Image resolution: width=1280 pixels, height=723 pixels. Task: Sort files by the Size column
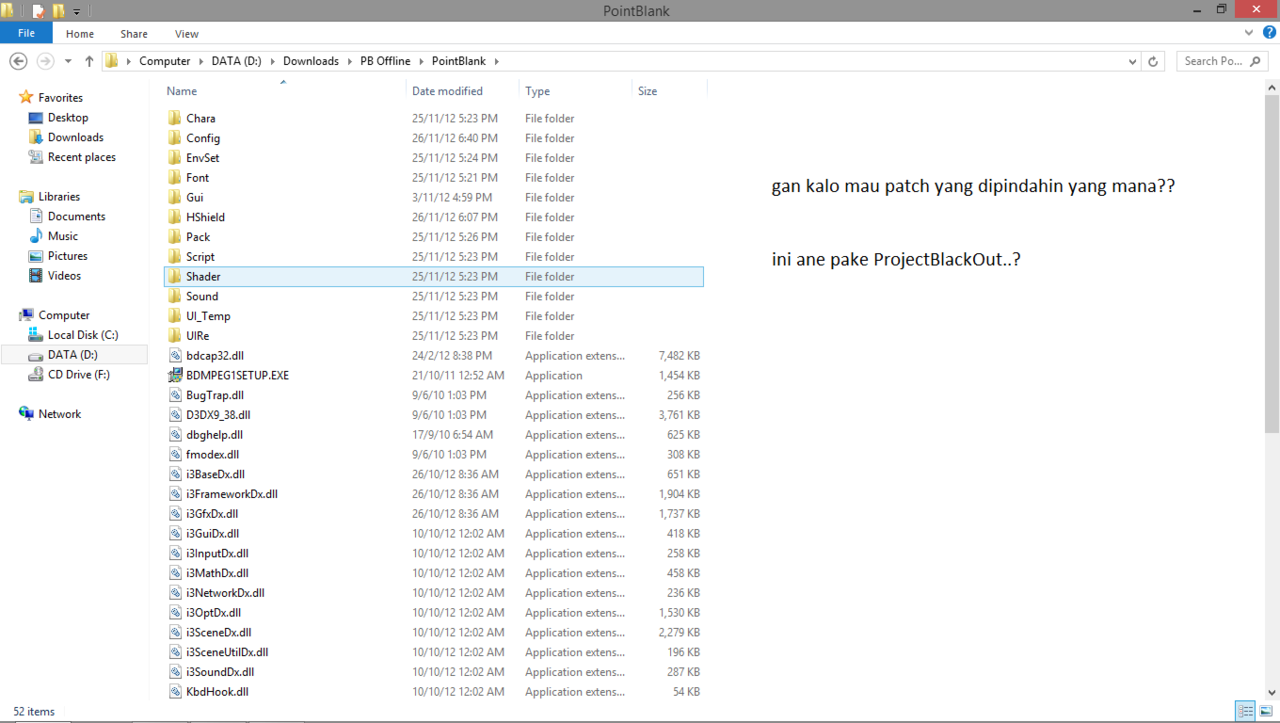648,91
